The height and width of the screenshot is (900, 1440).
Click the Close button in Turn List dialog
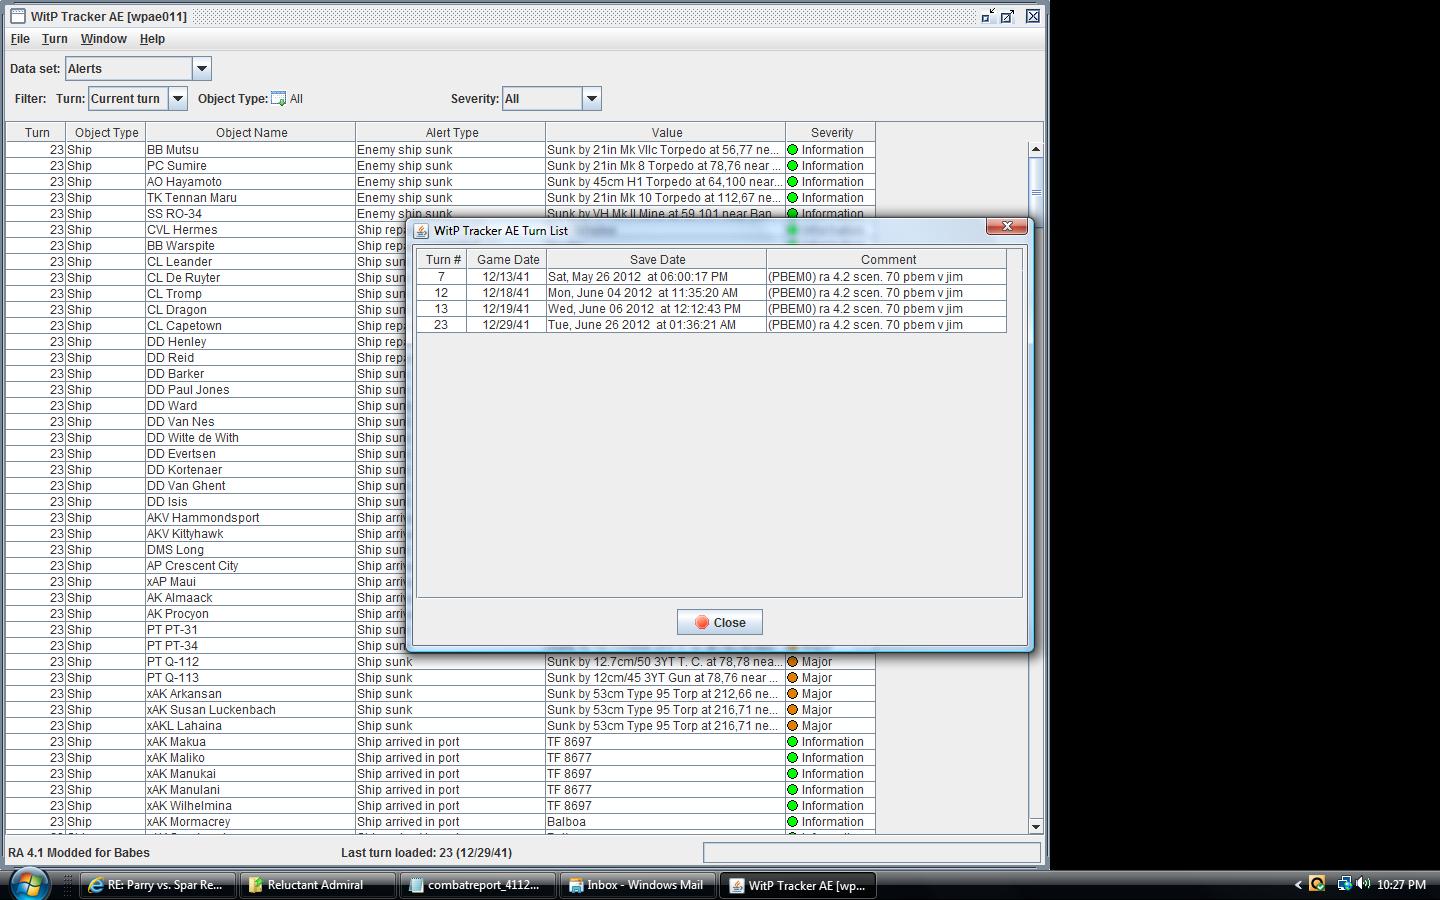coord(720,622)
